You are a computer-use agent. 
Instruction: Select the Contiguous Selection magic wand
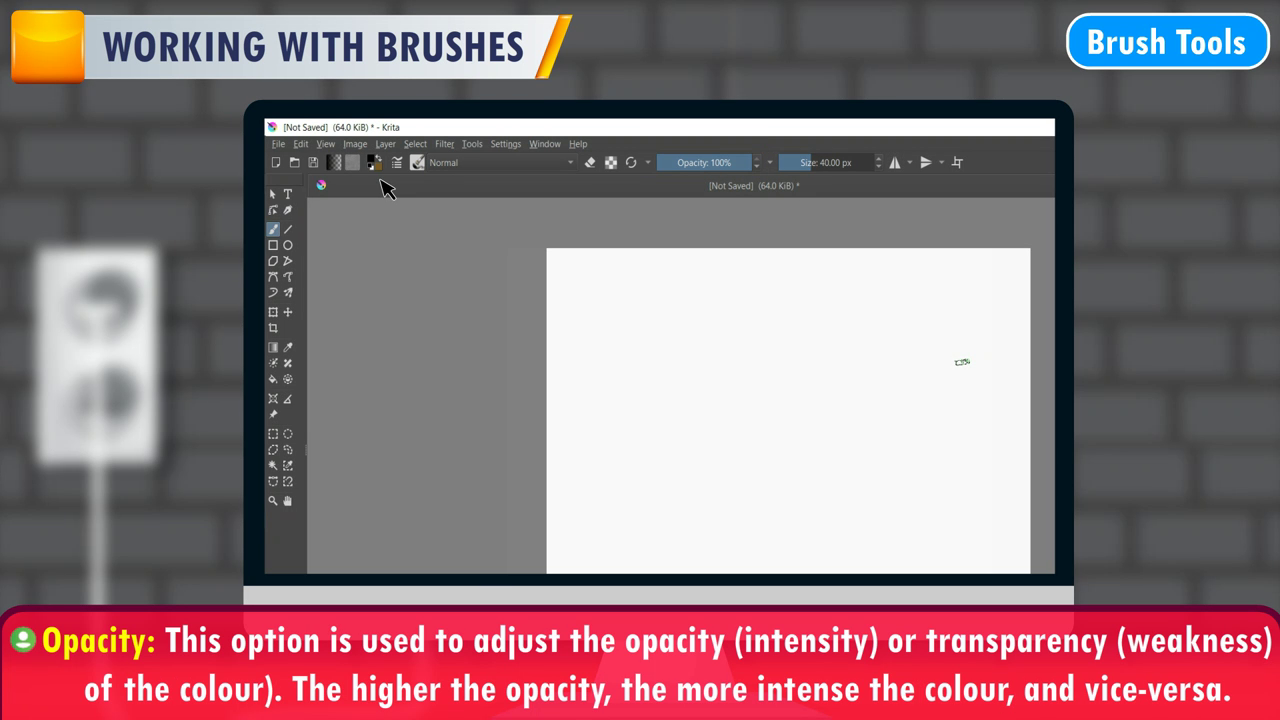tap(272, 466)
